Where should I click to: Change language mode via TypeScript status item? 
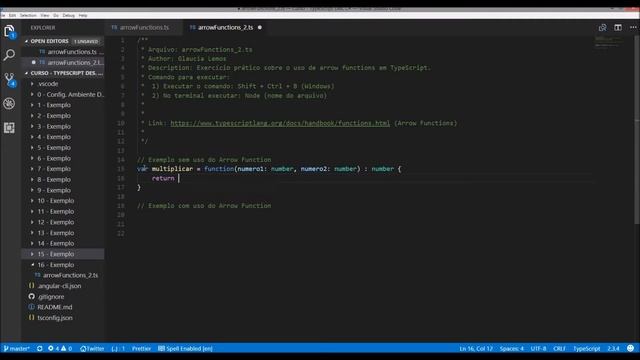[587, 348]
